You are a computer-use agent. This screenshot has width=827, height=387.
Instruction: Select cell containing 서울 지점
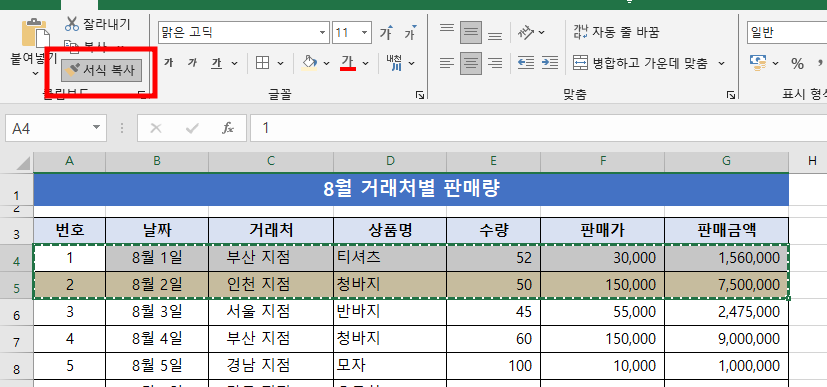tap(271, 313)
